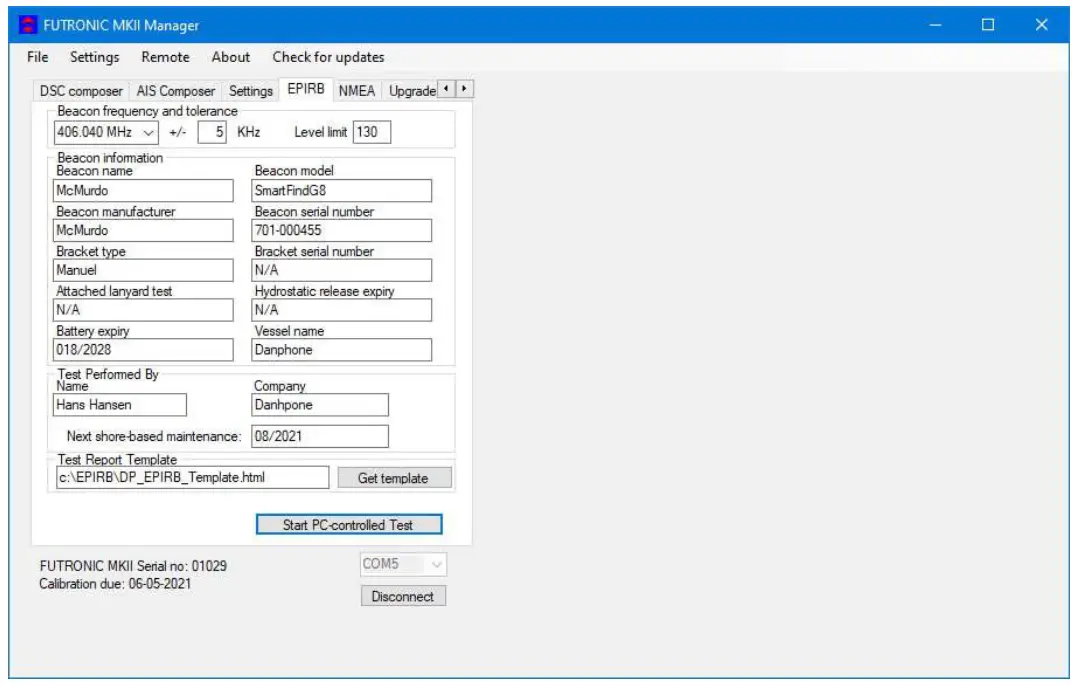This screenshot has height=686, width=1083.
Task: Open the File menu
Action: pos(37,57)
